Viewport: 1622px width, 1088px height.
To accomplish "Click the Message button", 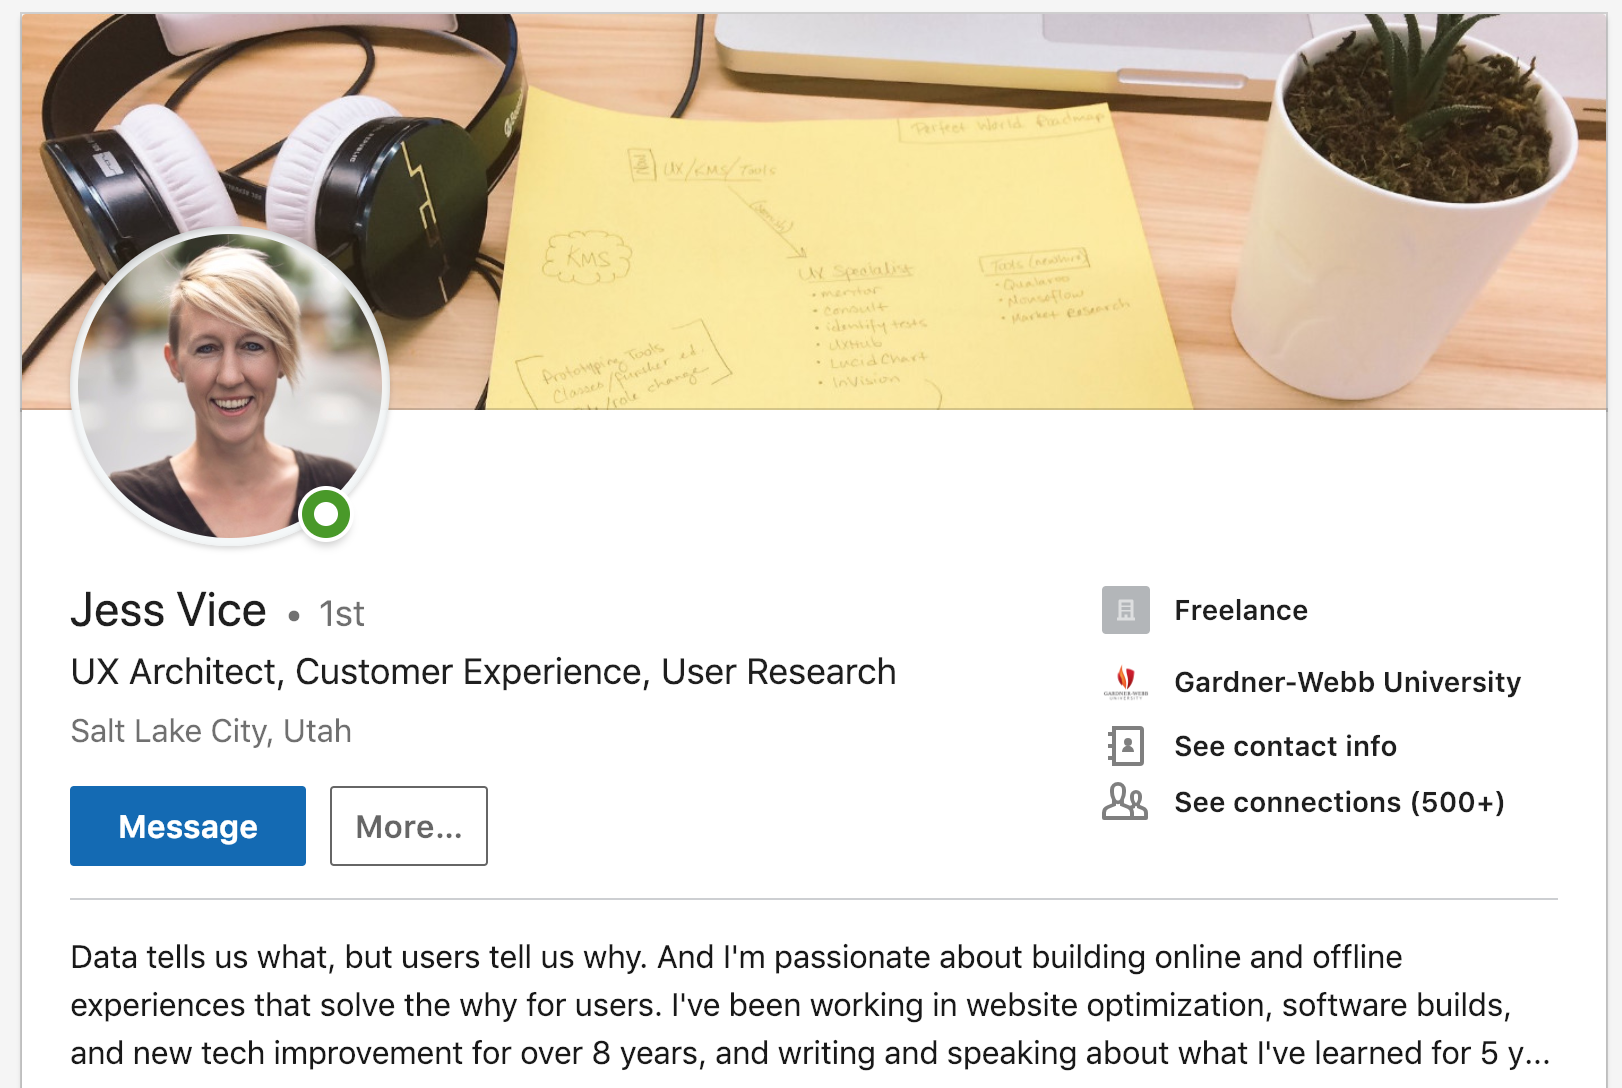I will click(x=188, y=826).
